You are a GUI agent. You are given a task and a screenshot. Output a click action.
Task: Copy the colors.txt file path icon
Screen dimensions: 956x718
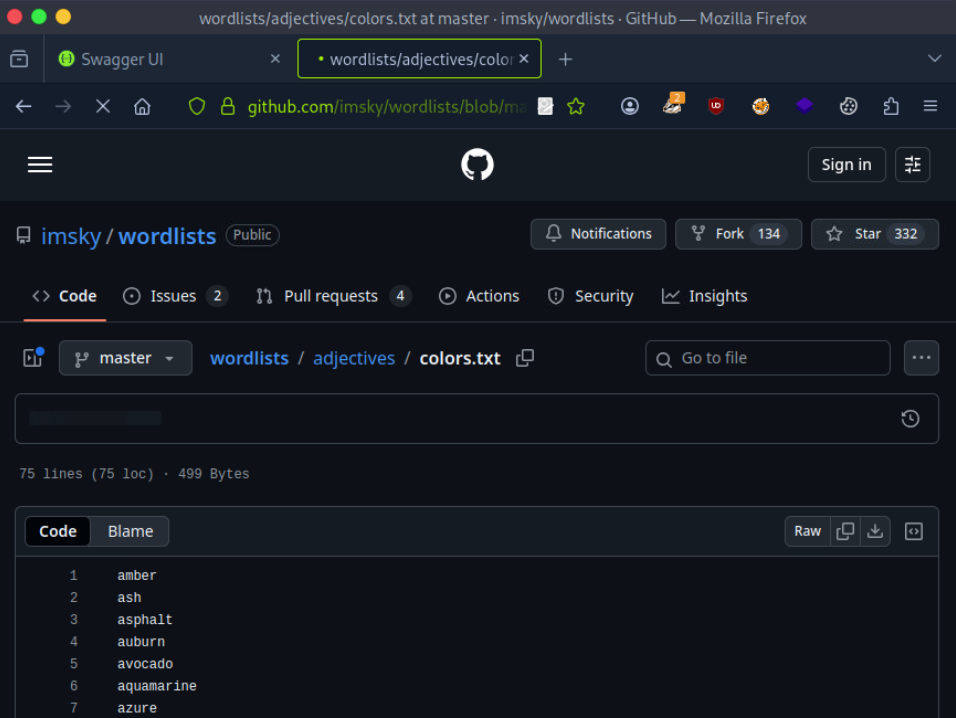pos(525,358)
